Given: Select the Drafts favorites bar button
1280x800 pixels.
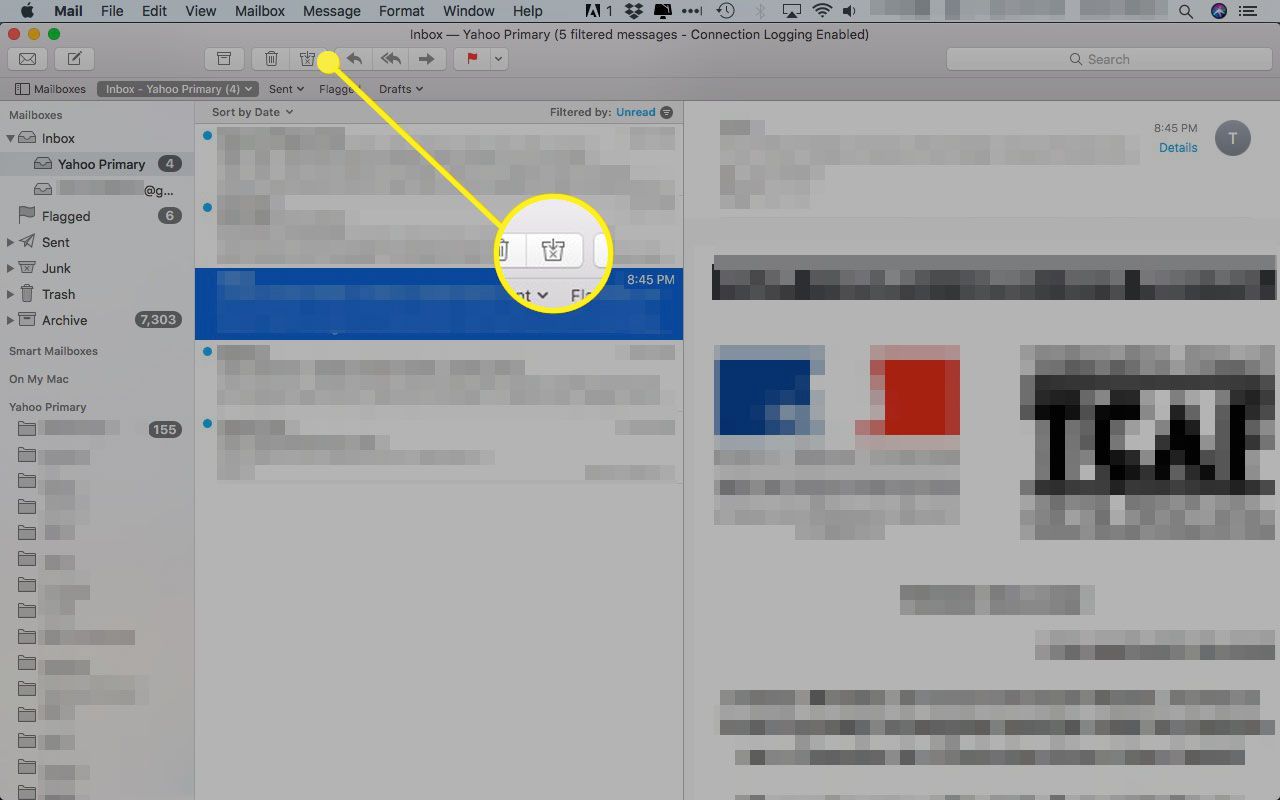Looking at the screenshot, I should point(400,89).
